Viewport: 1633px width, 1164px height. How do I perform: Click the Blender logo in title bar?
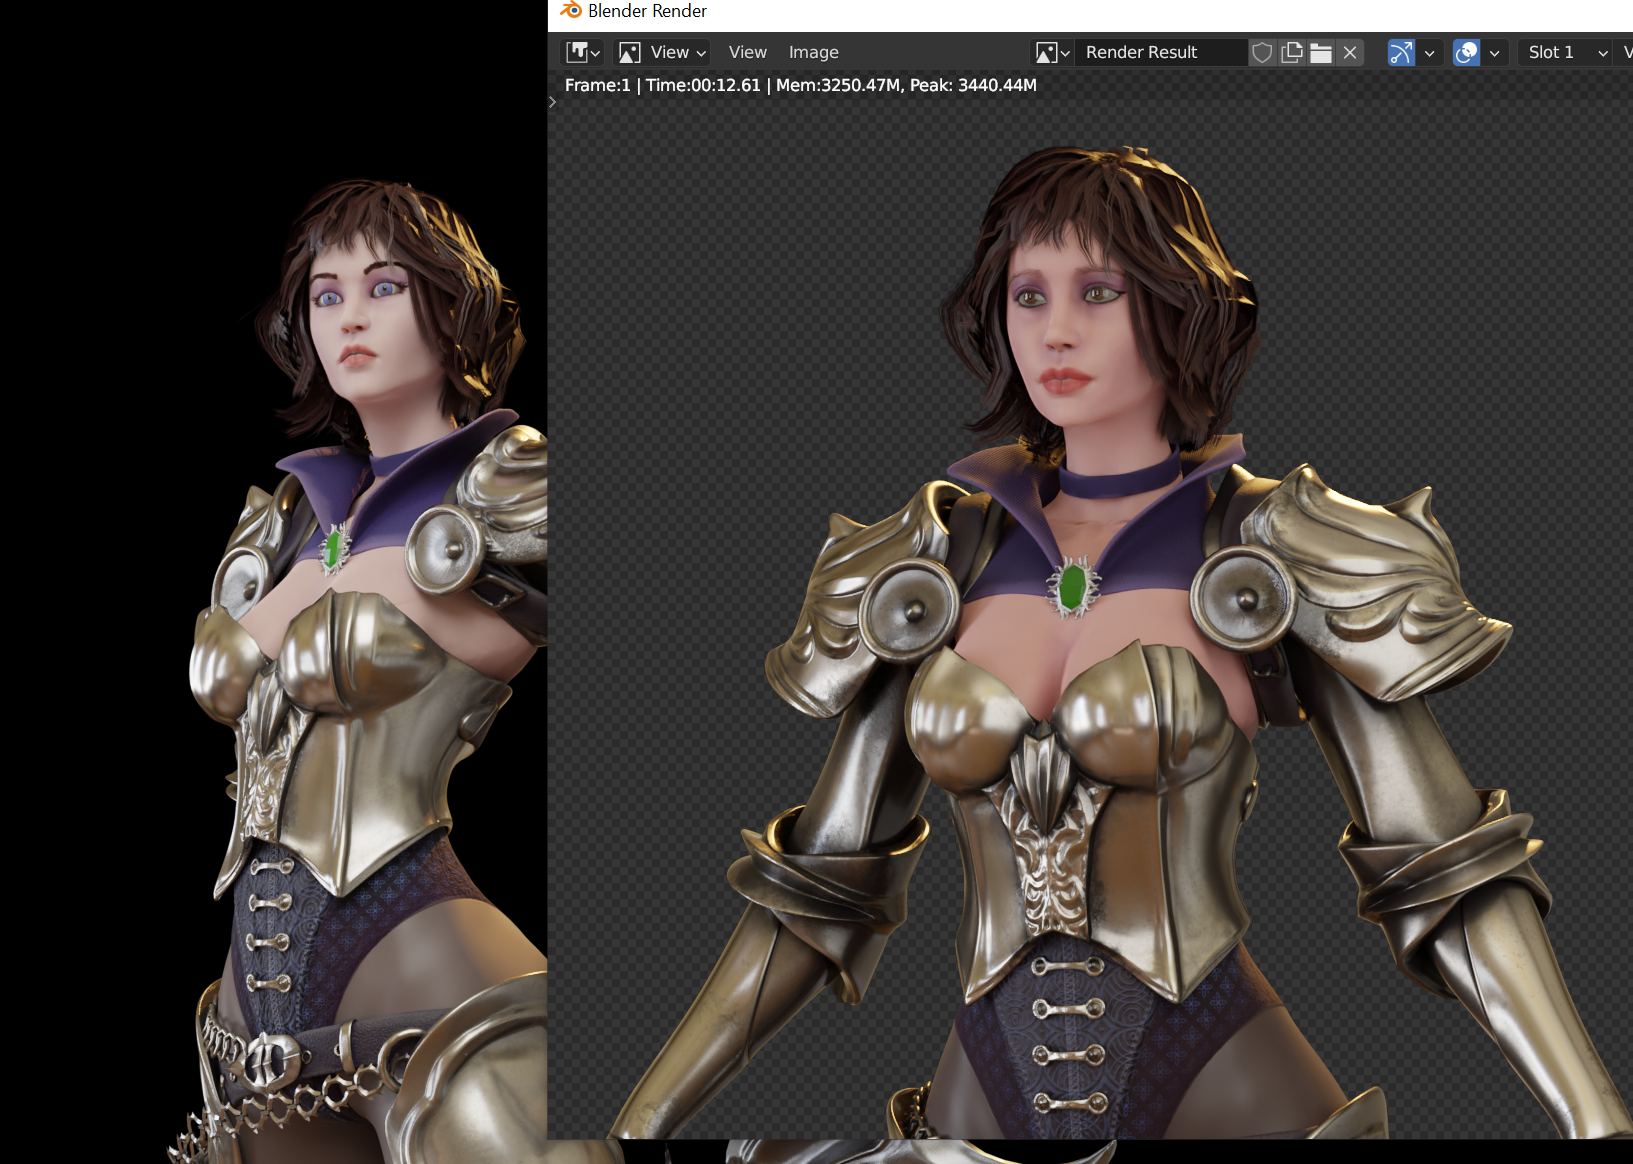571,11
